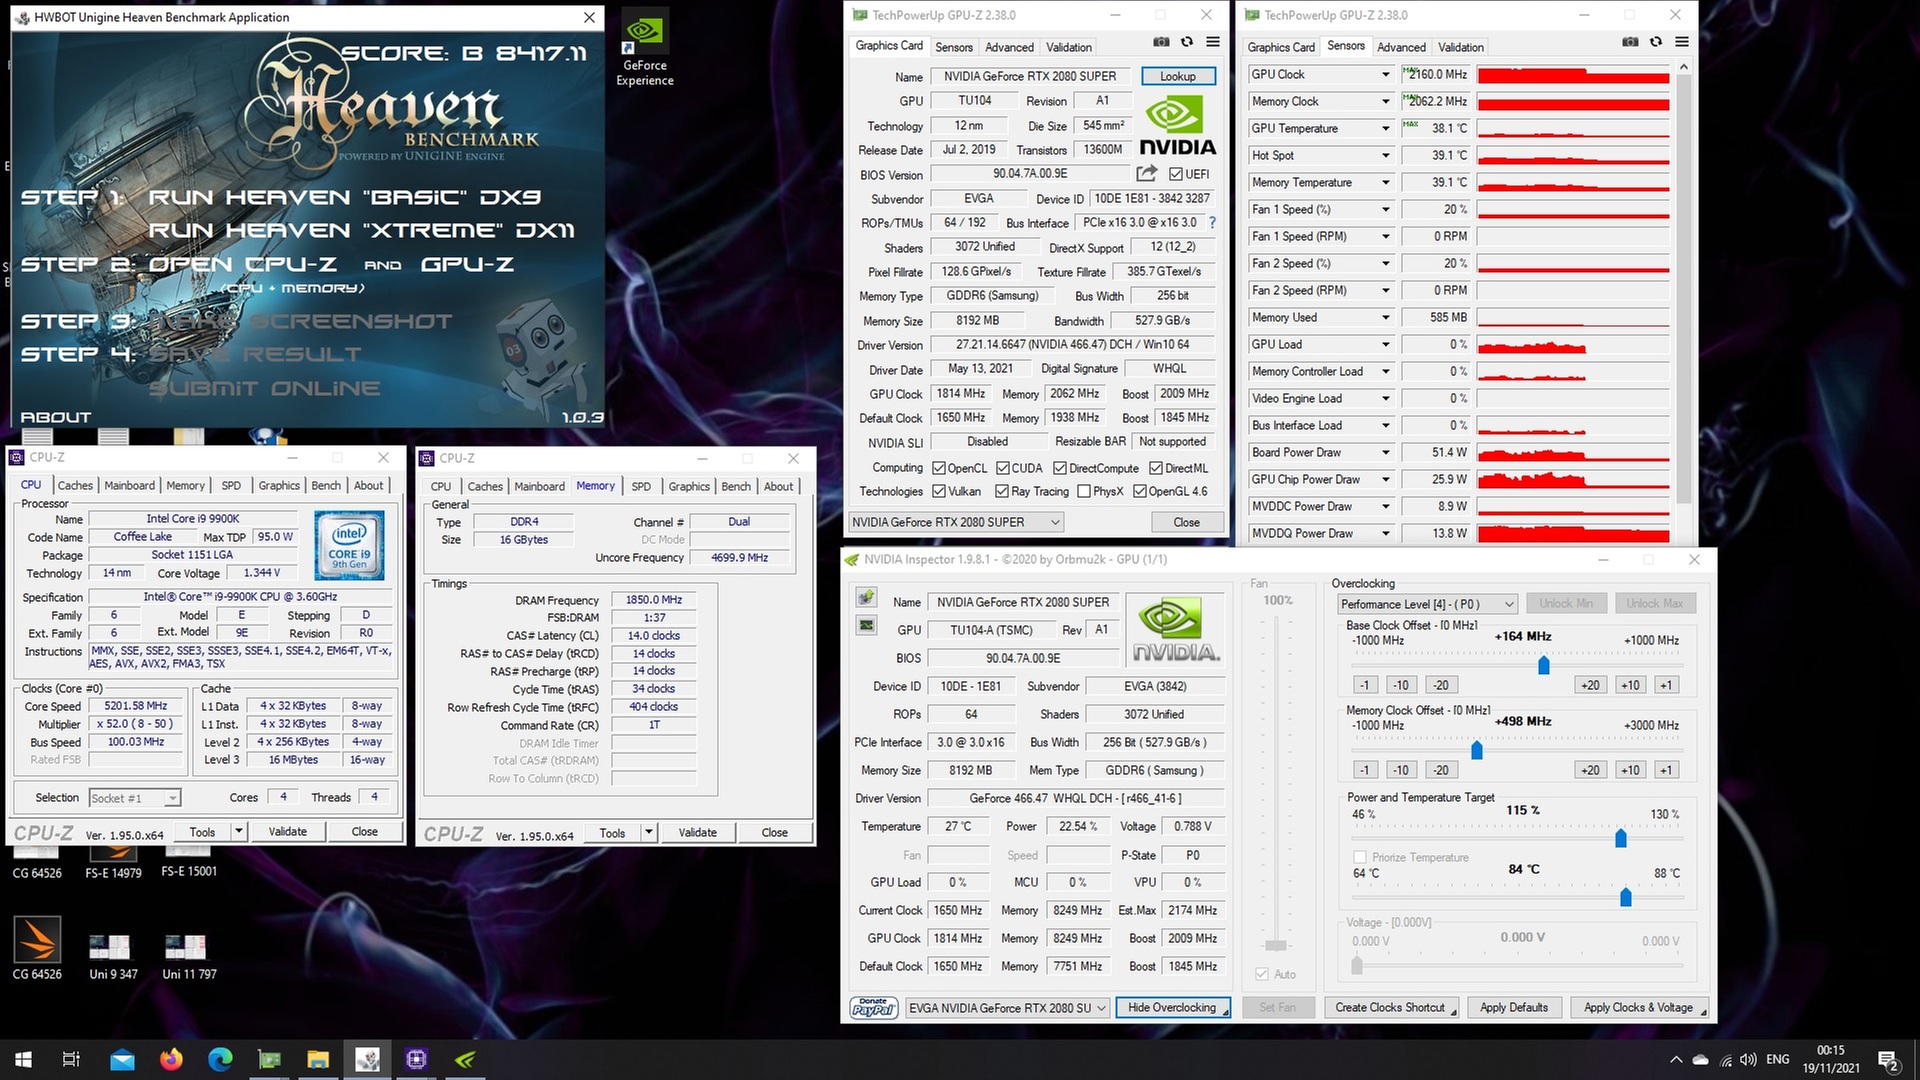
Task: Switch to Heaven Benchmark via its taskbar icon
Action: [x=367, y=1059]
